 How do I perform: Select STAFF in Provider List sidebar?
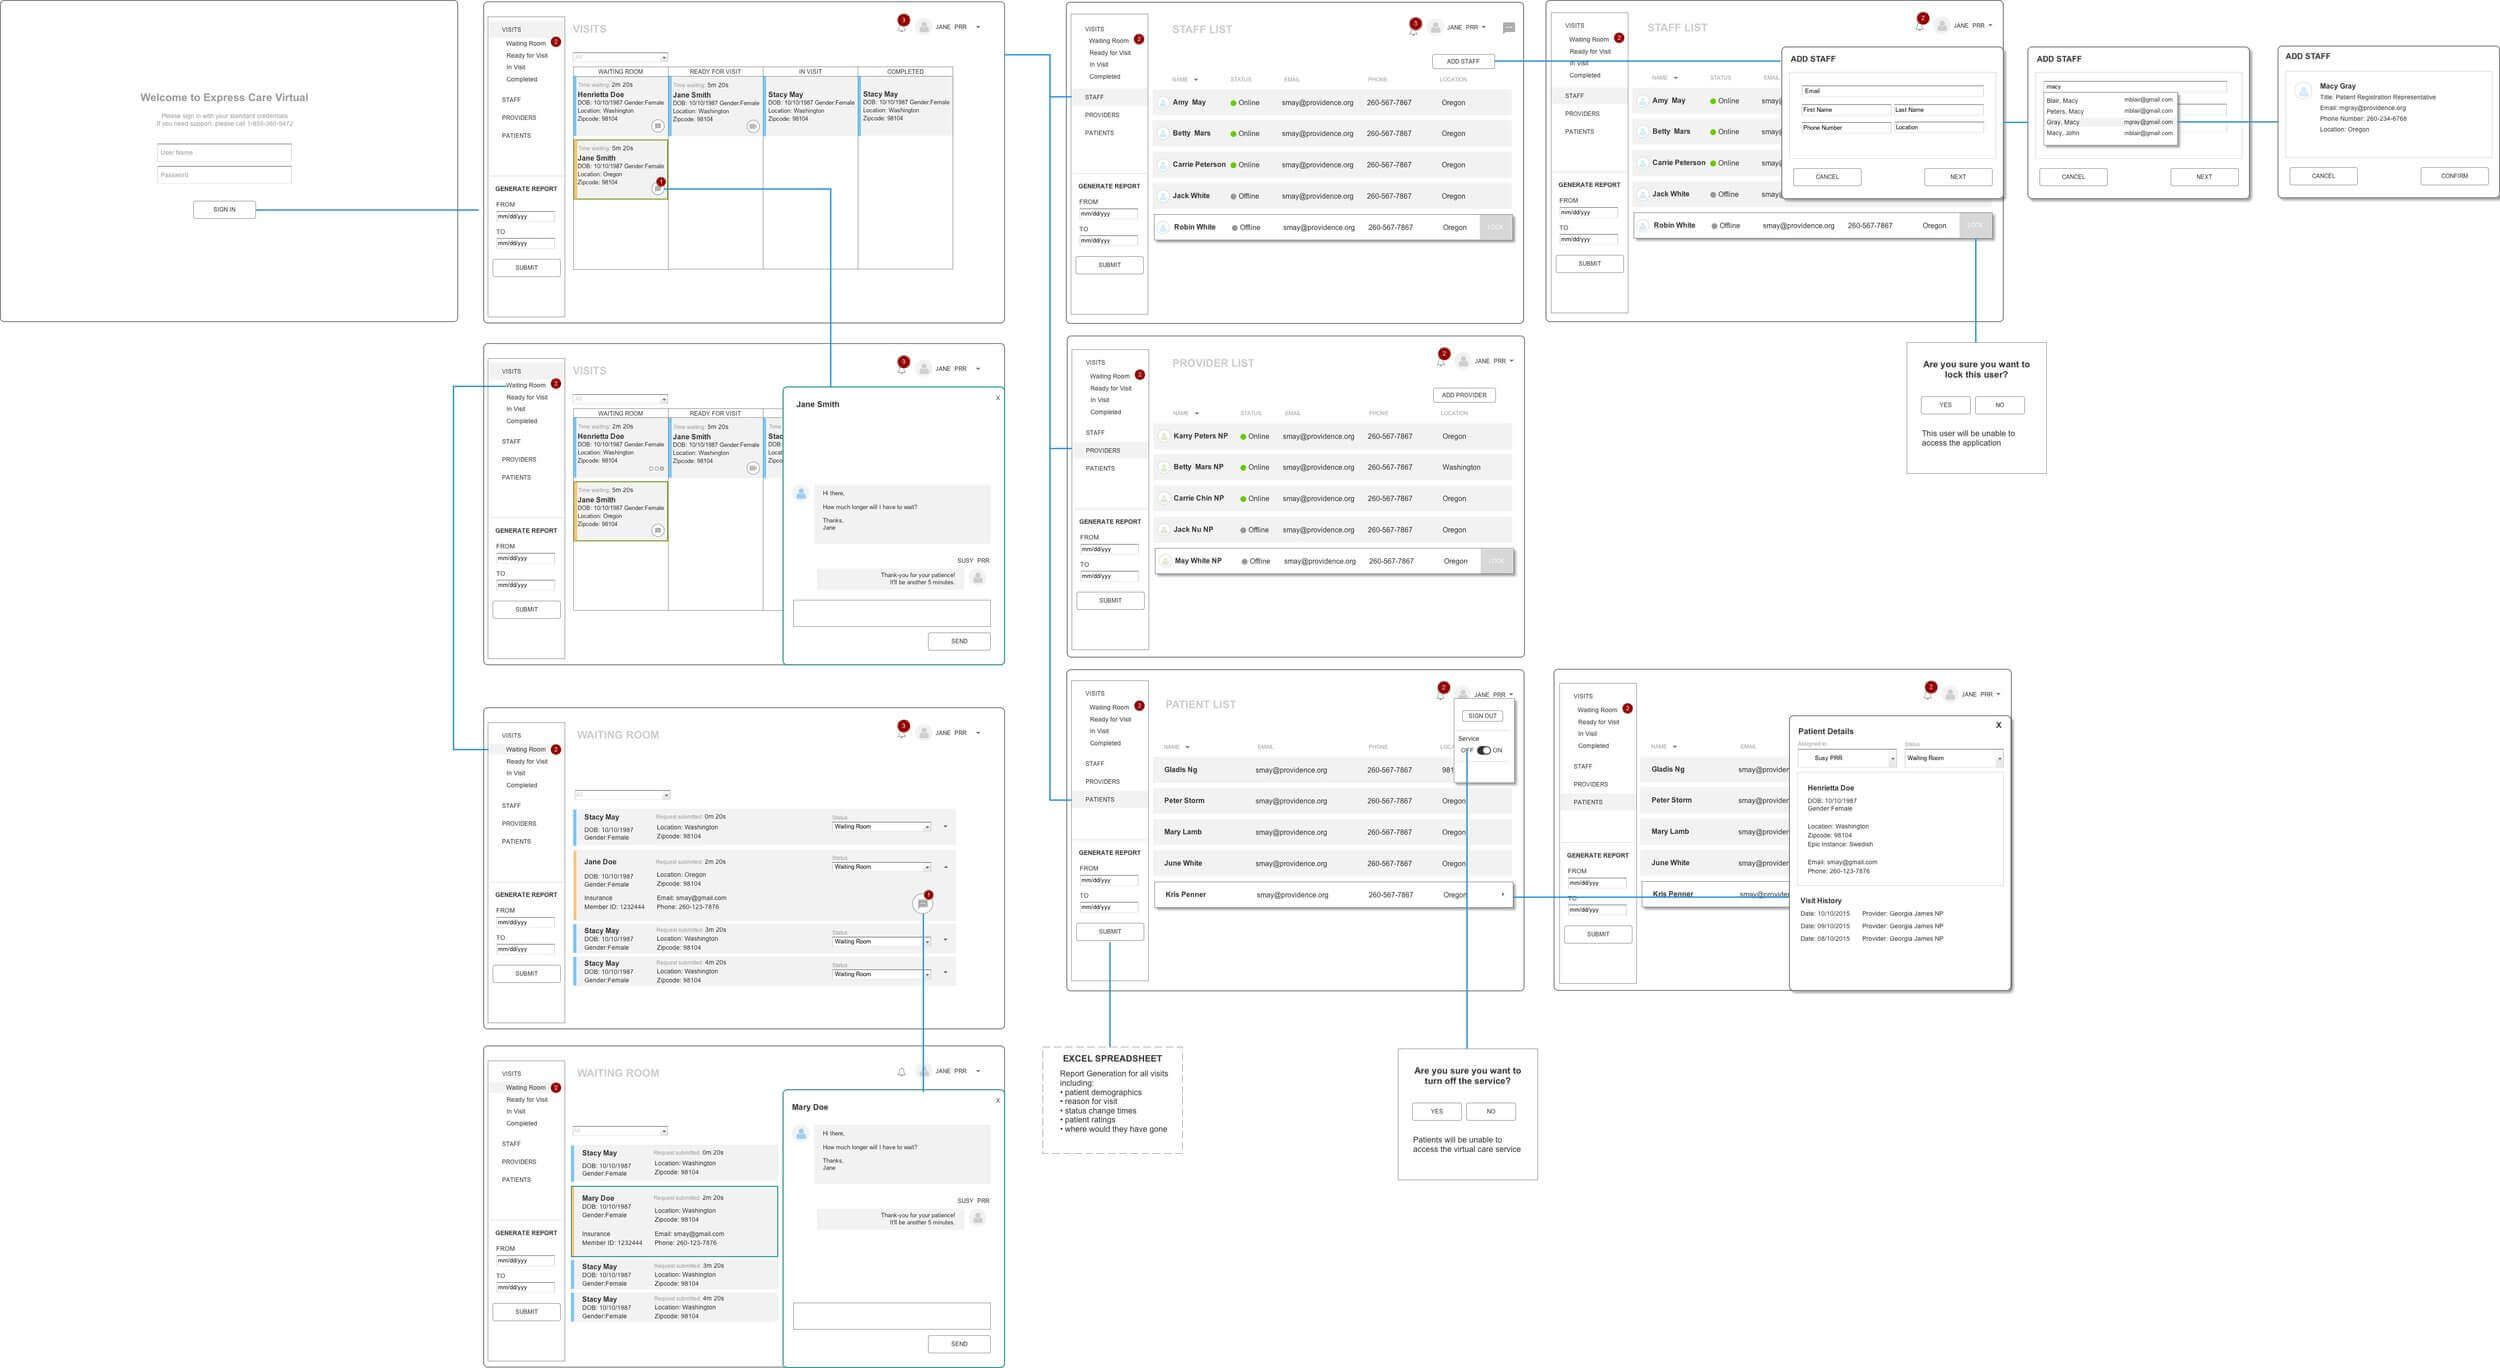point(1095,433)
